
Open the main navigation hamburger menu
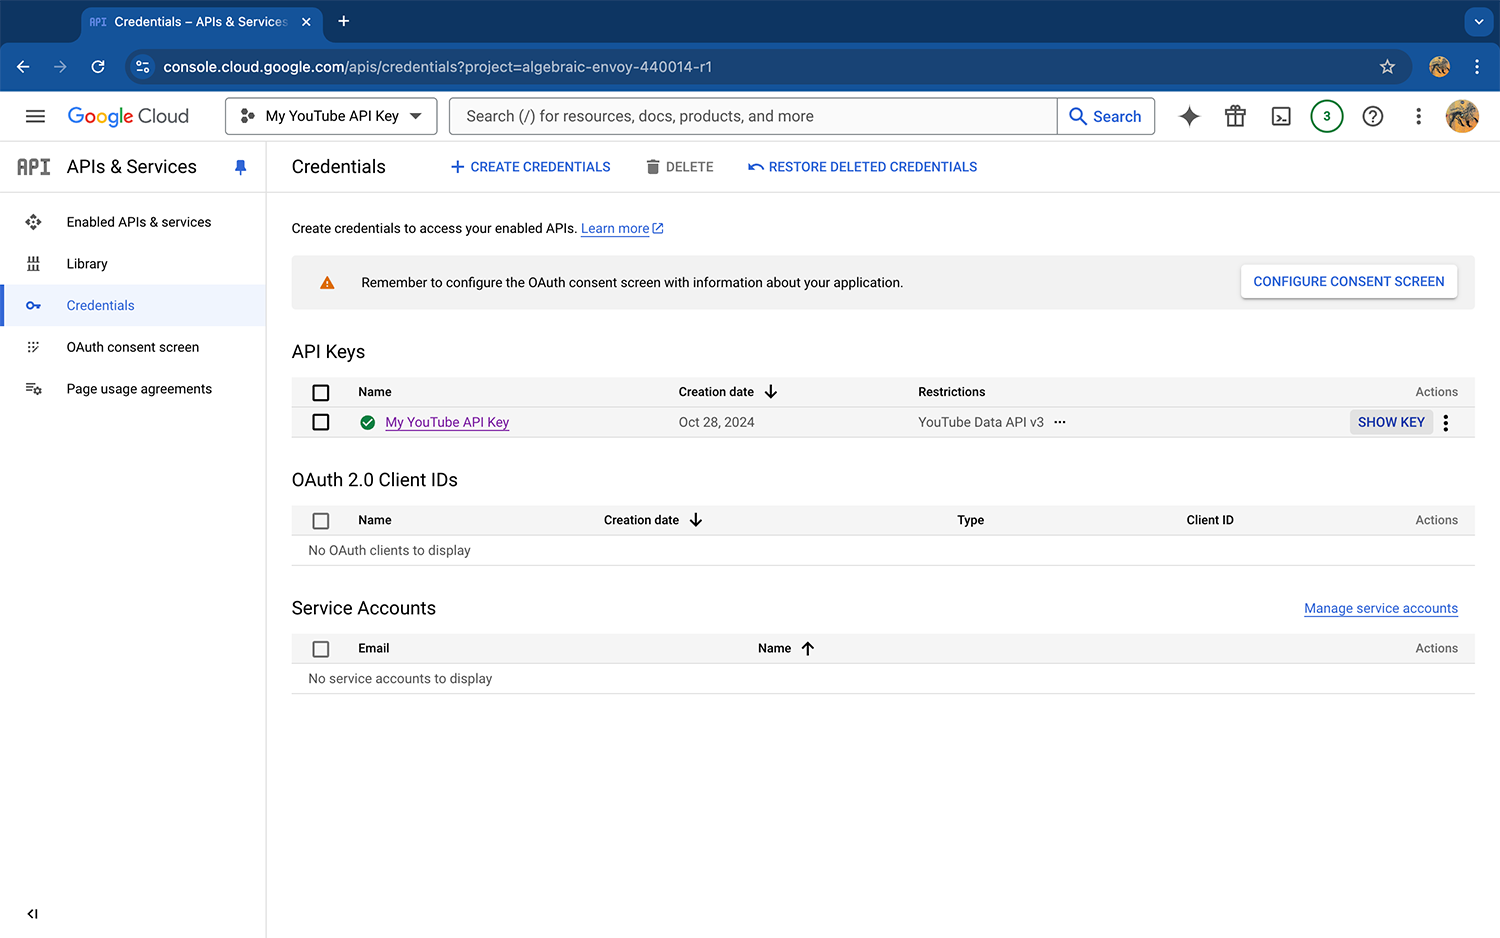click(x=35, y=116)
